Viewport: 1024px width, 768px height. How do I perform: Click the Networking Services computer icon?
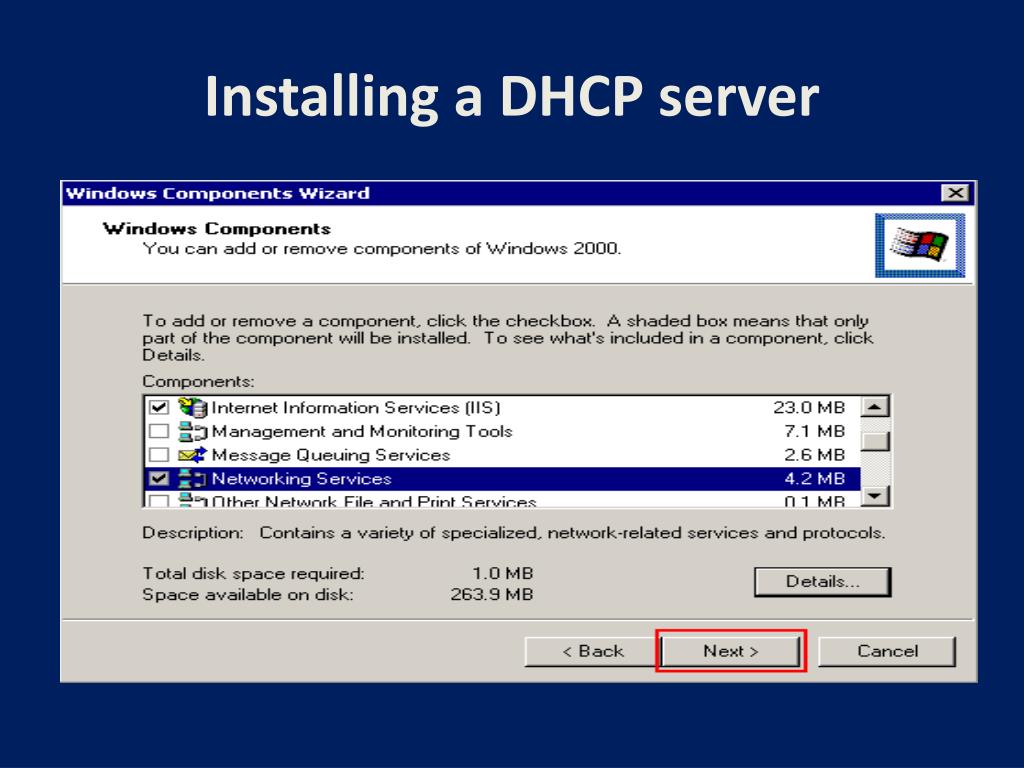(x=193, y=479)
